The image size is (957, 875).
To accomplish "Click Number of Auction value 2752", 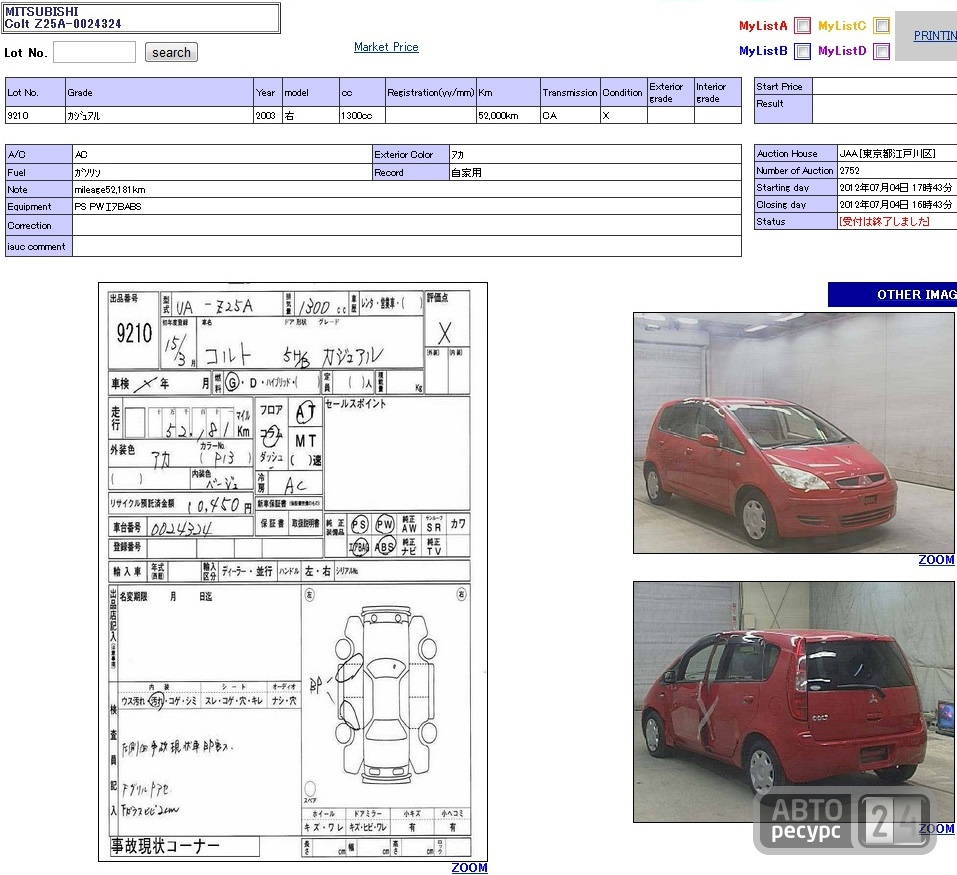I will point(850,171).
